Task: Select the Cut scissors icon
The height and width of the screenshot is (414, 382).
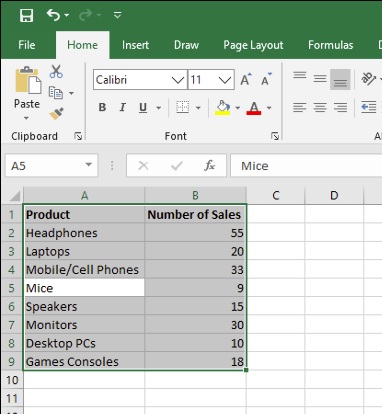Action: [x=56, y=71]
